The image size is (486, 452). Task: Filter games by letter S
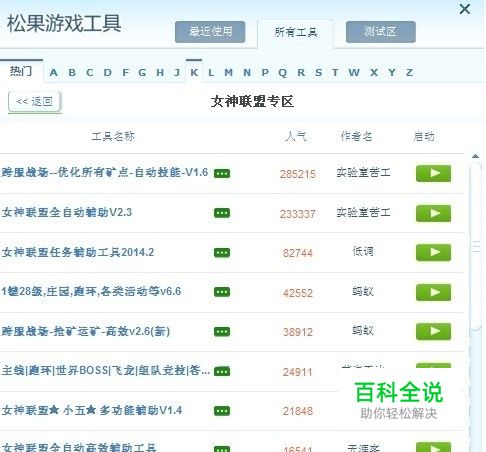[x=319, y=73]
